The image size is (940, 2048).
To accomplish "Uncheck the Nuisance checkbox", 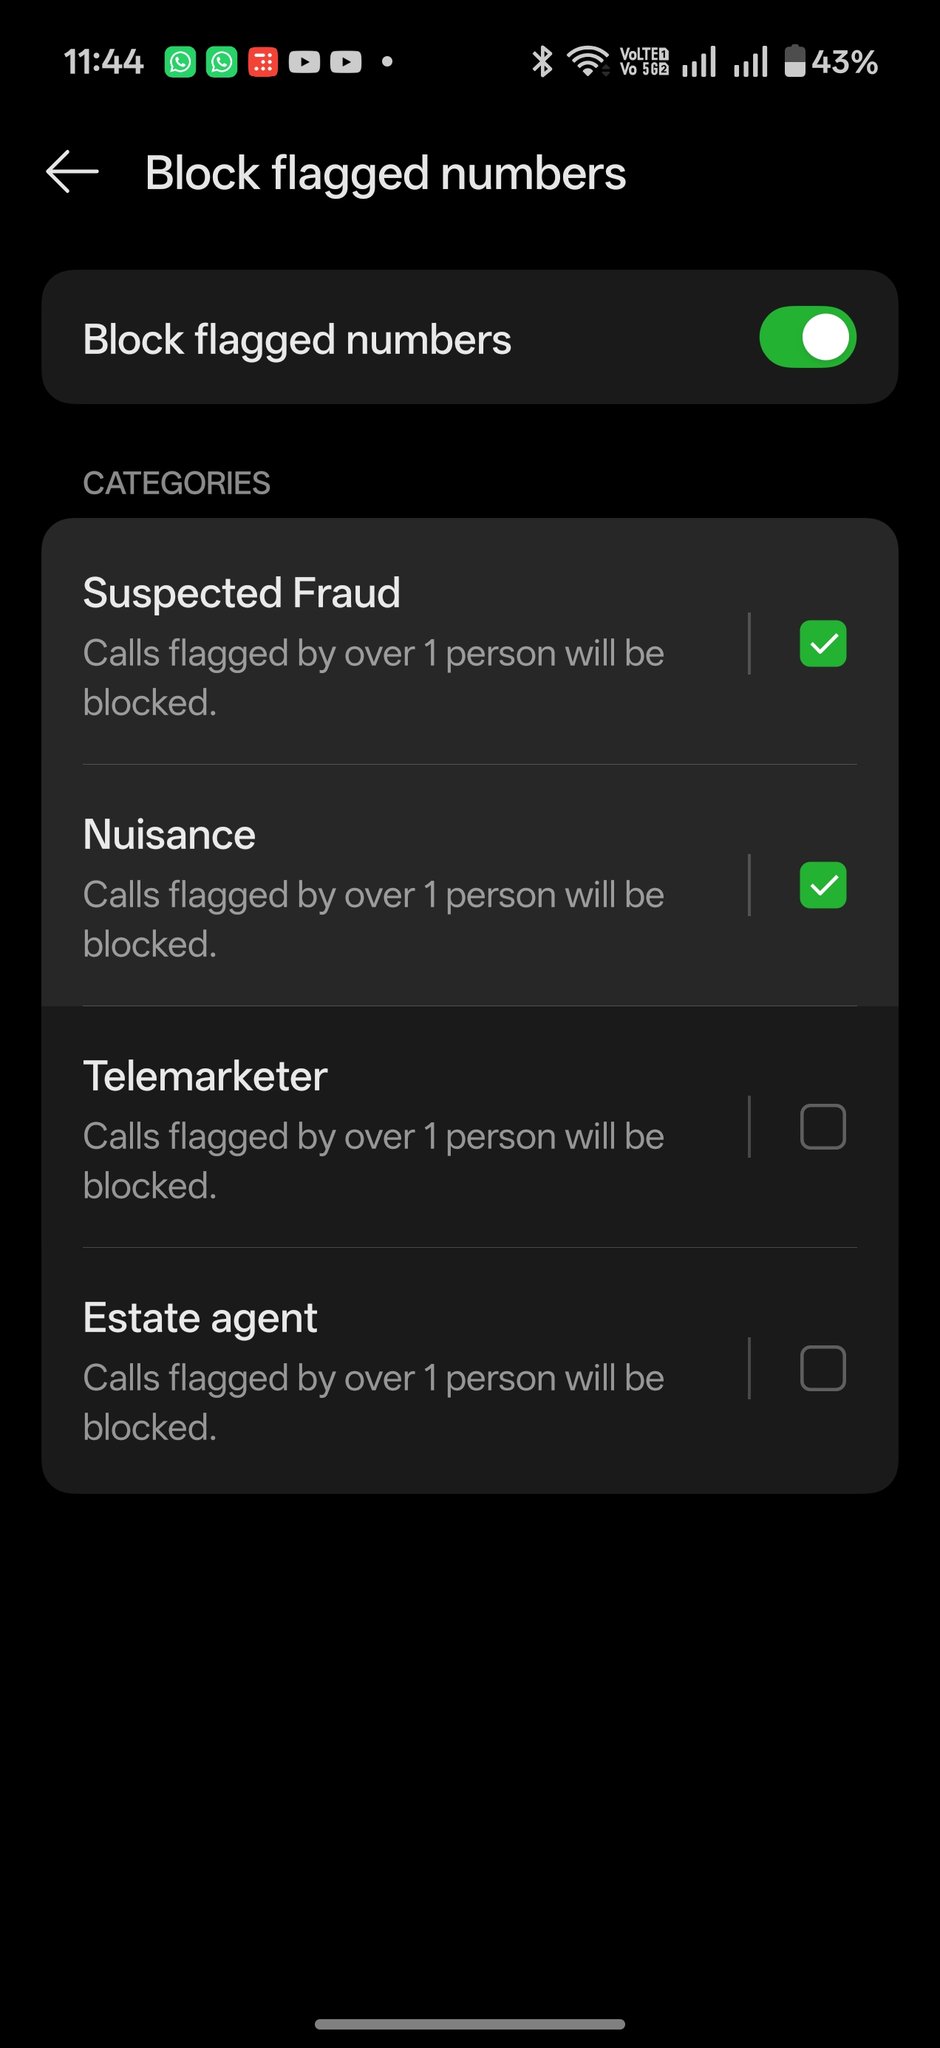I will (x=823, y=886).
